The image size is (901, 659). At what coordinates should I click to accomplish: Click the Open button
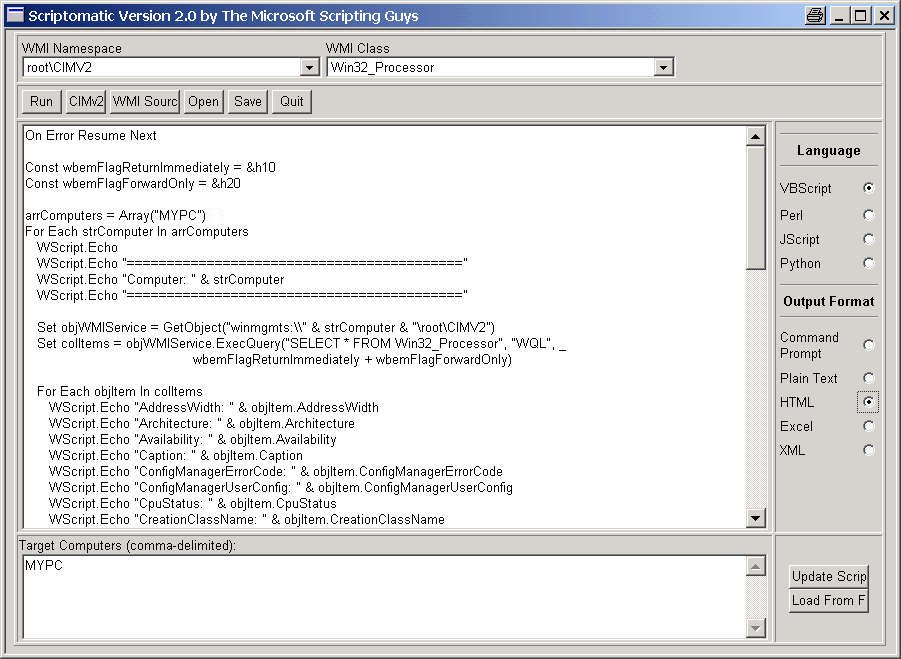[203, 102]
